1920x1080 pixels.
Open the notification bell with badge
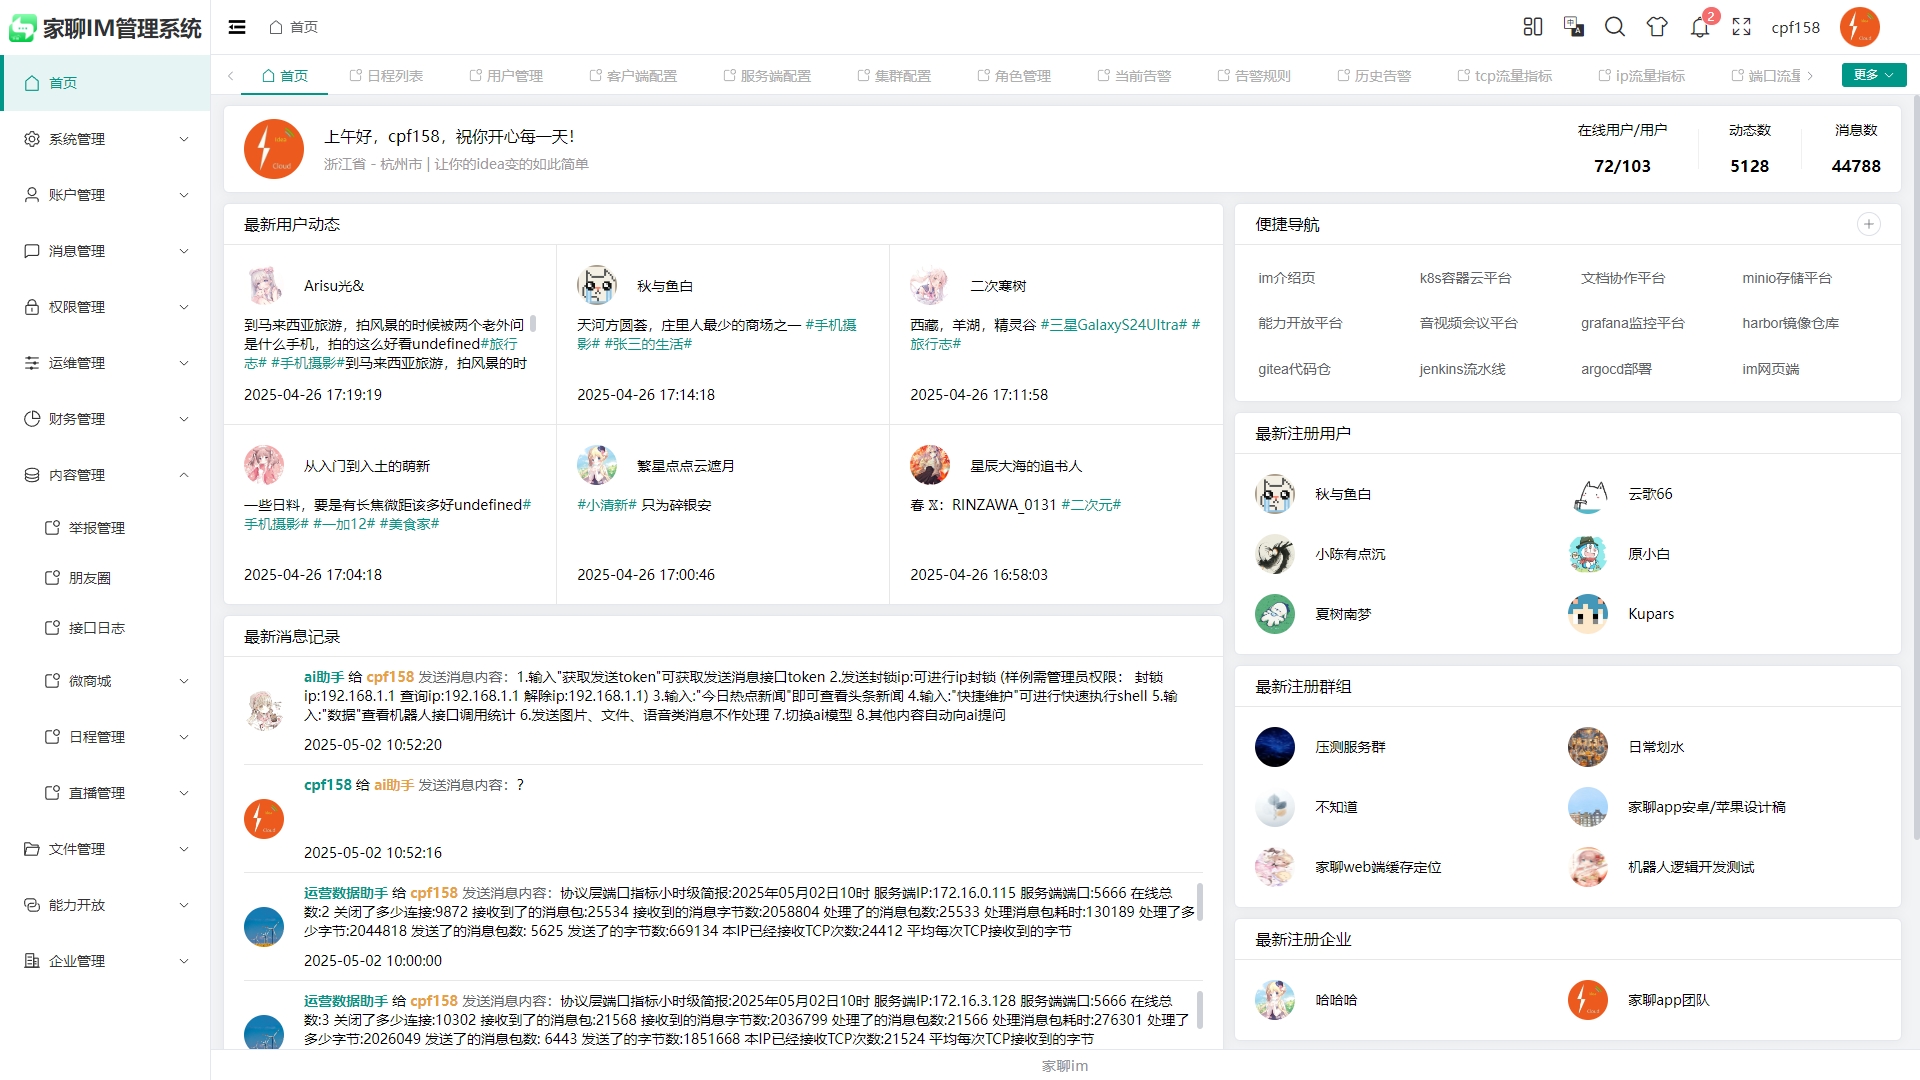pyautogui.click(x=1700, y=27)
